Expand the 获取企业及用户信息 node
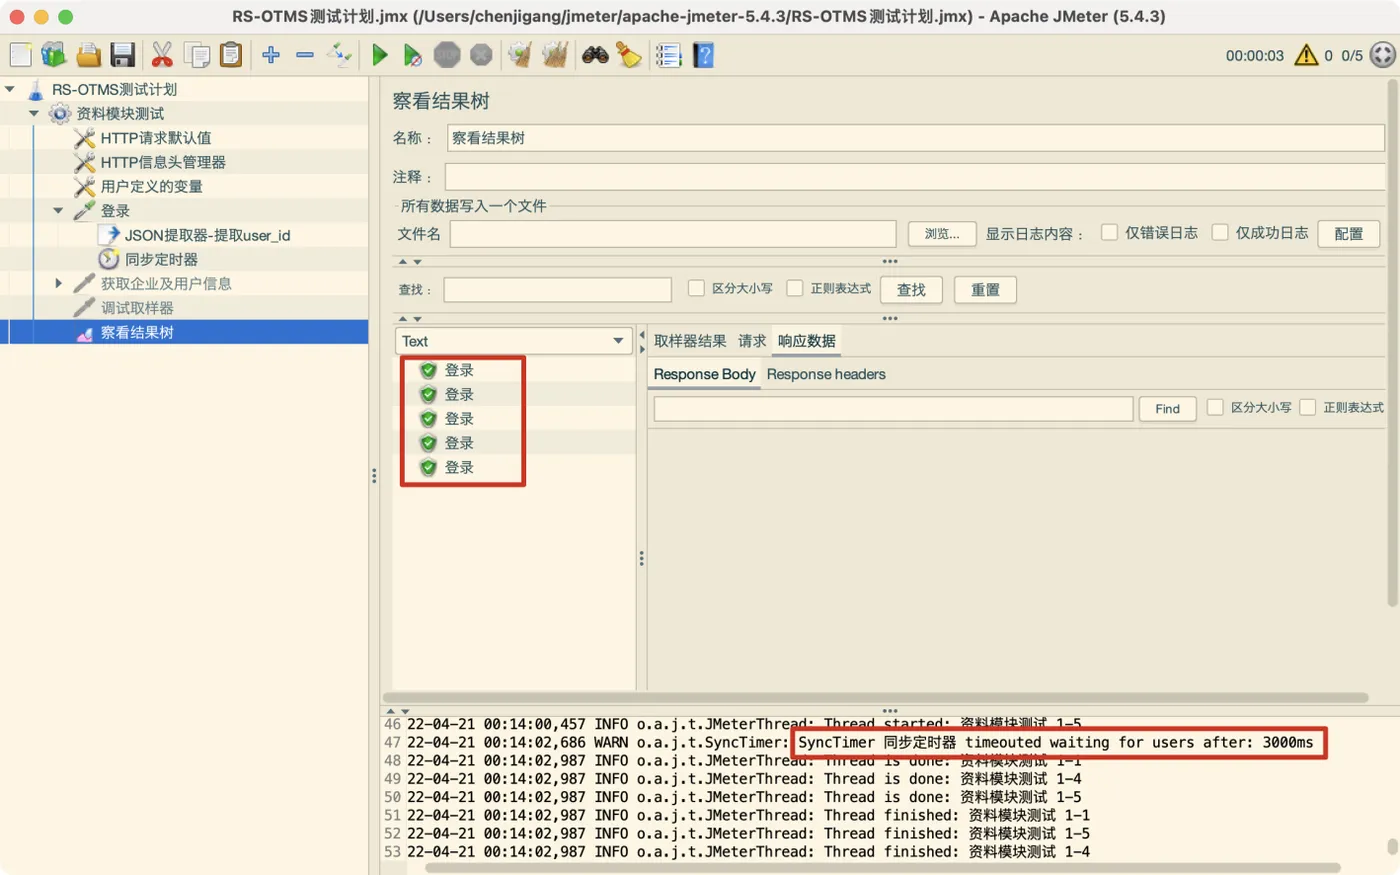 (x=58, y=284)
